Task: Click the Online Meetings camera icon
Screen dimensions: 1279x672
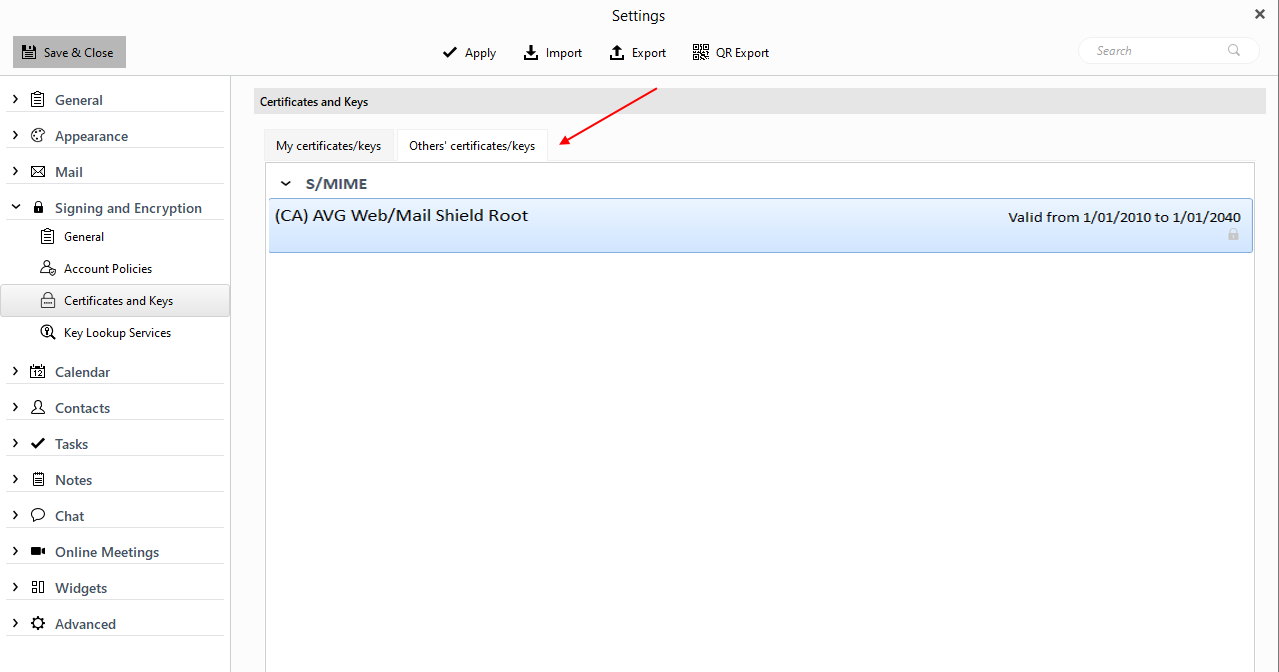Action: pyautogui.click(x=38, y=552)
